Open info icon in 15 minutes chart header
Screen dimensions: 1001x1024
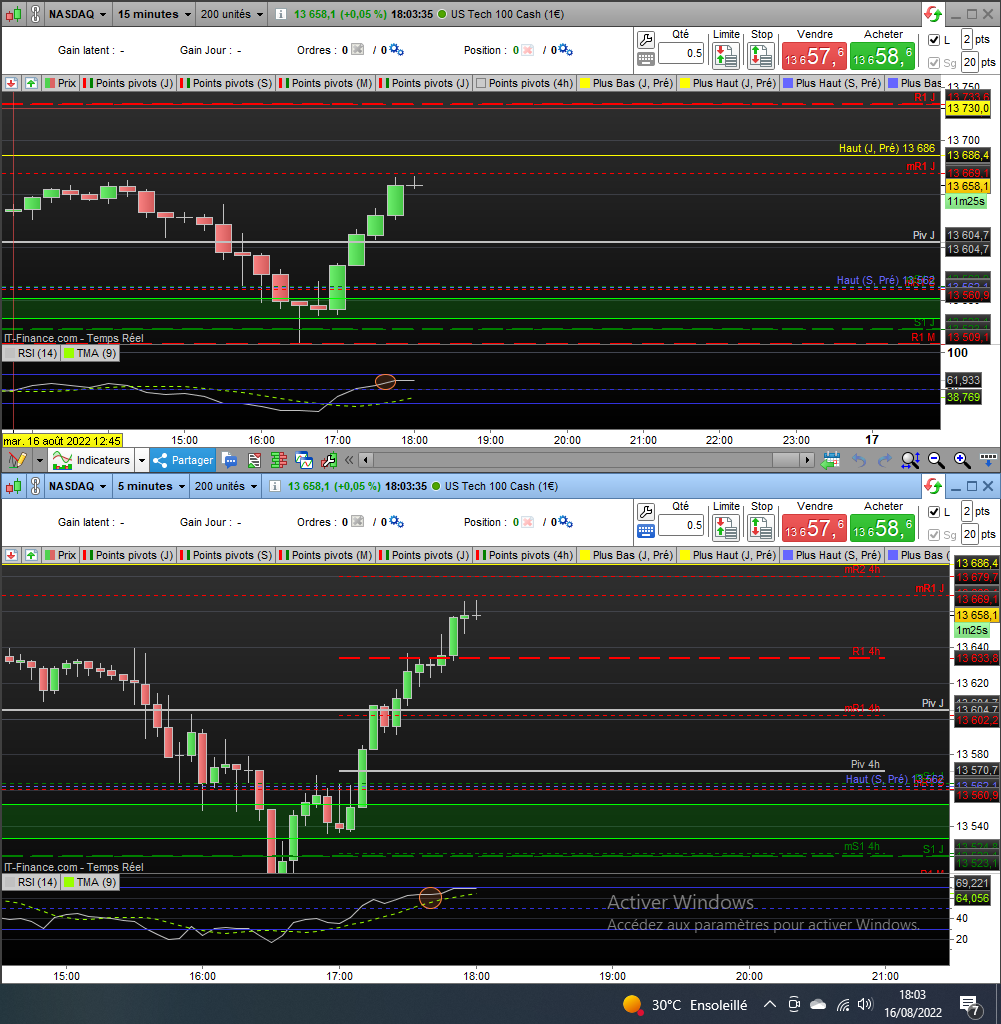click(280, 14)
